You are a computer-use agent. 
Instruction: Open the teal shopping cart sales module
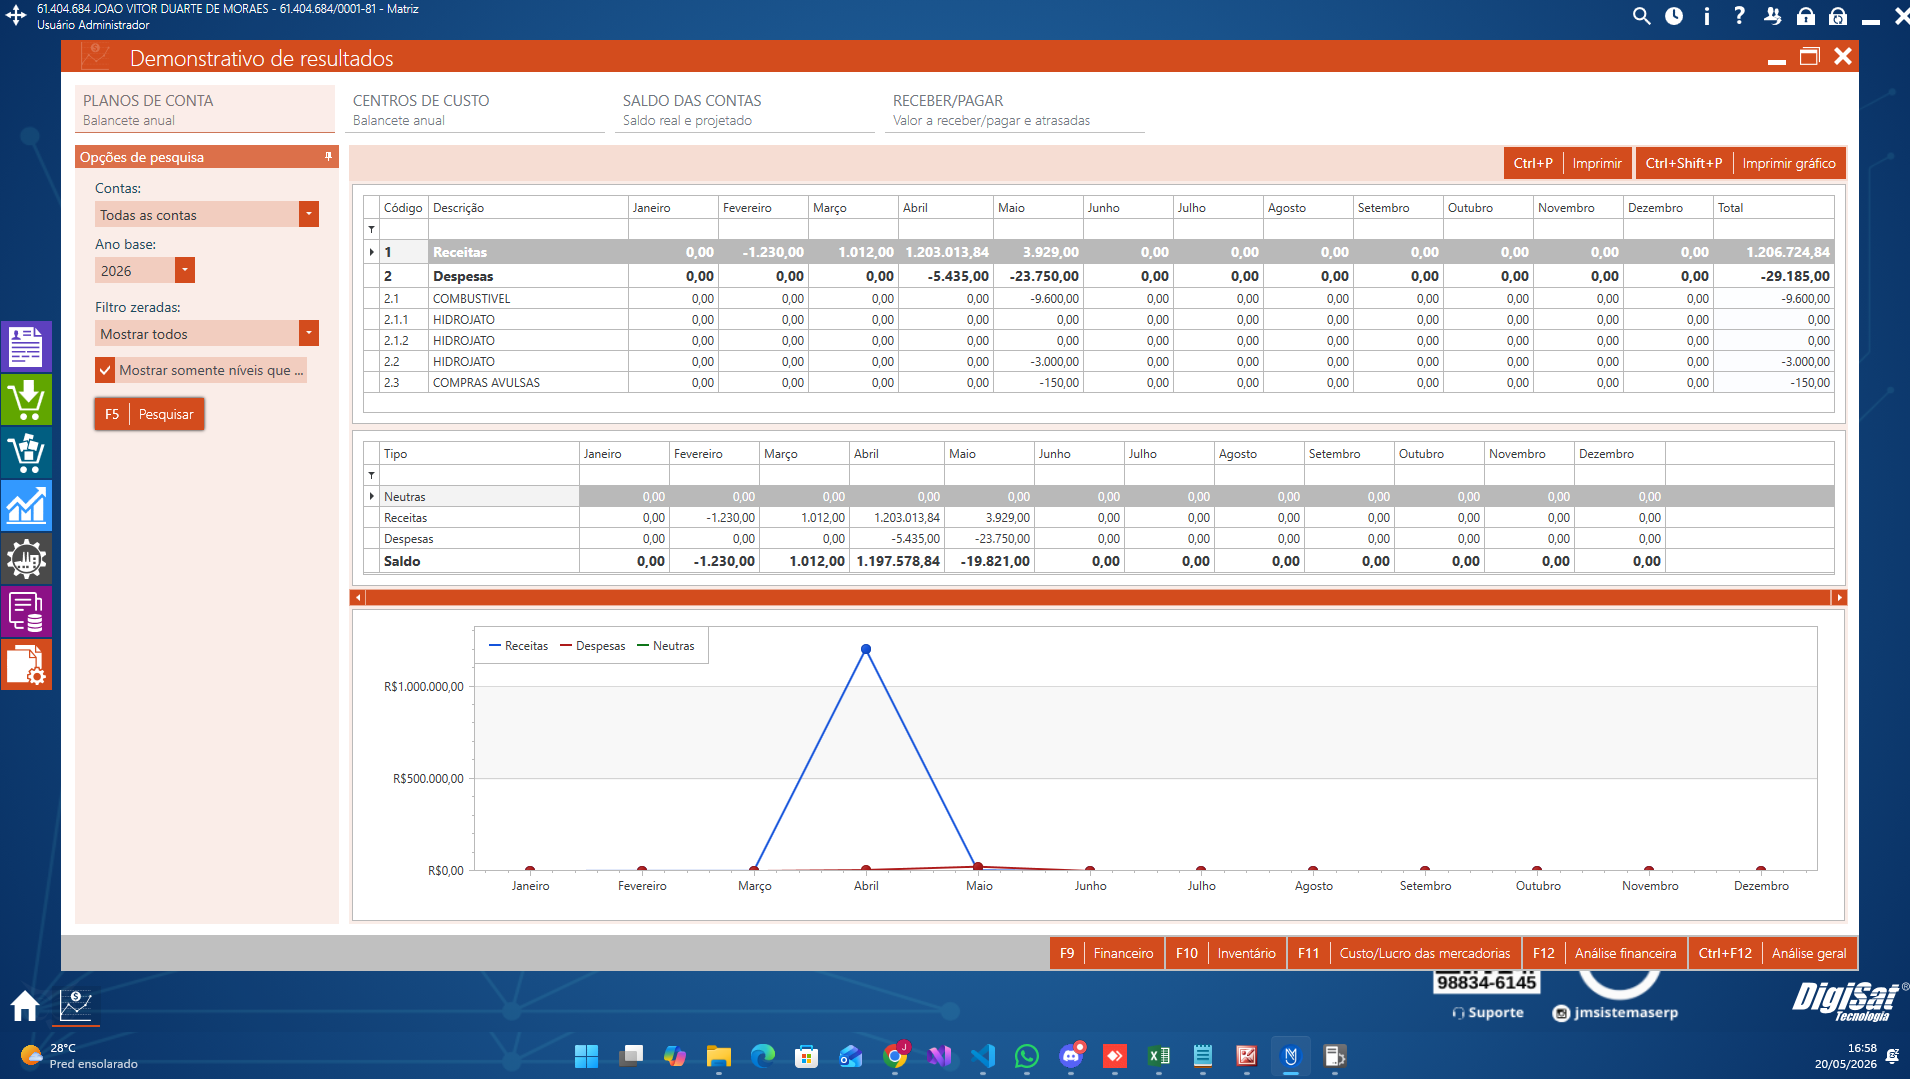point(26,452)
